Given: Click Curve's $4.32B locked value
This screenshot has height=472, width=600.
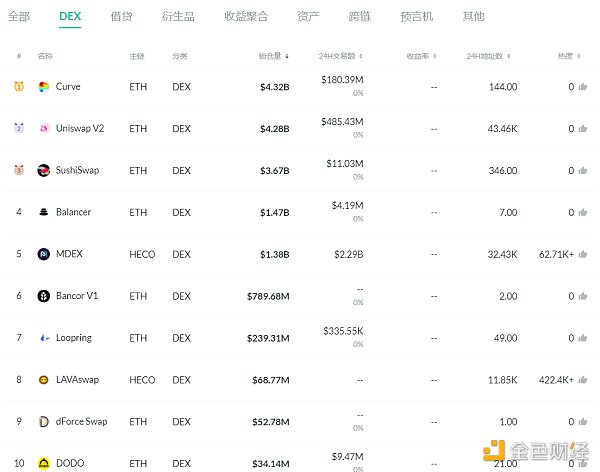Looking at the screenshot, I should tap(275, 87).
